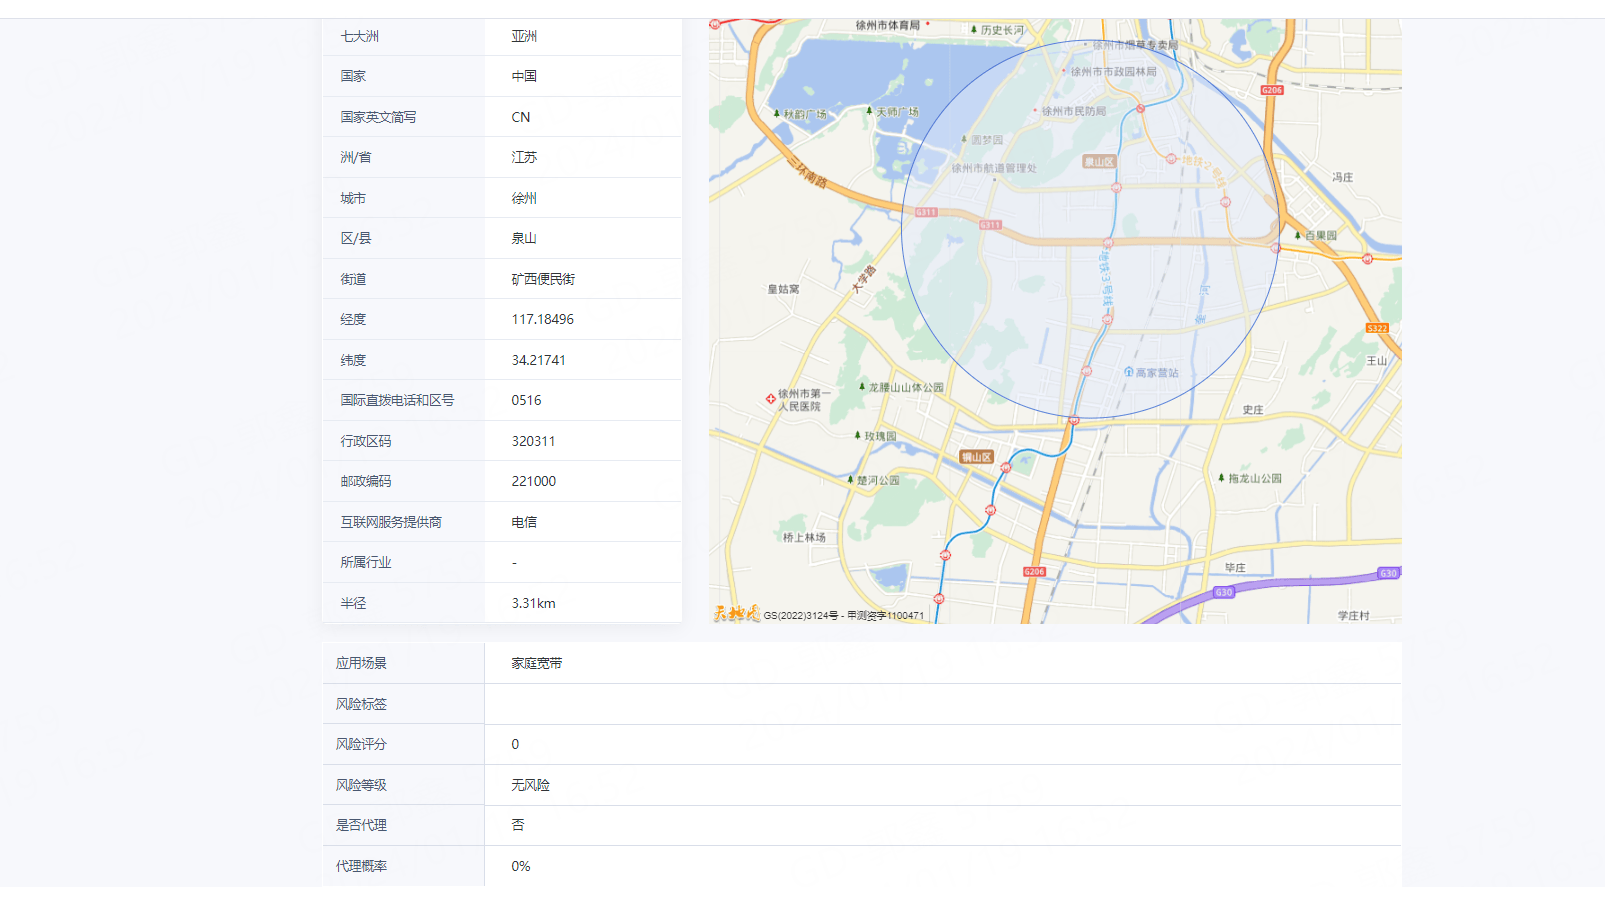
Task: Click the 王山 label on the map
Action: (x=1377, y=361)
